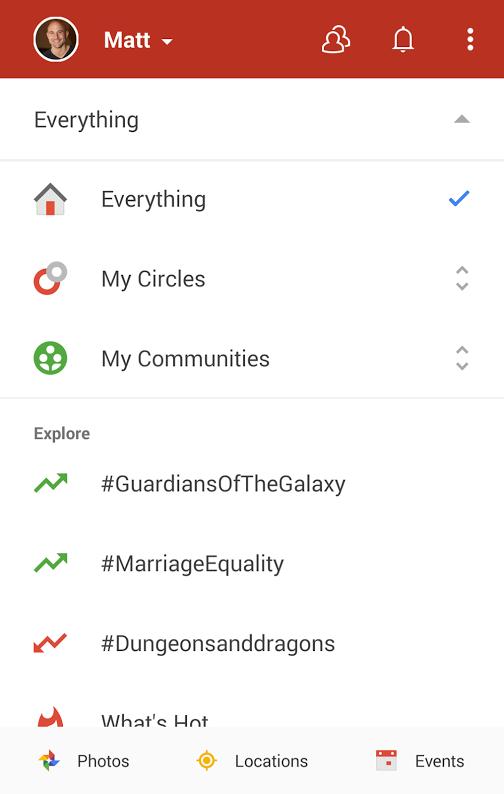Image resolution: width=504 pixels, height=794 pixels.
Task: Open What's Hot flame icon
Action: point(50,718)
